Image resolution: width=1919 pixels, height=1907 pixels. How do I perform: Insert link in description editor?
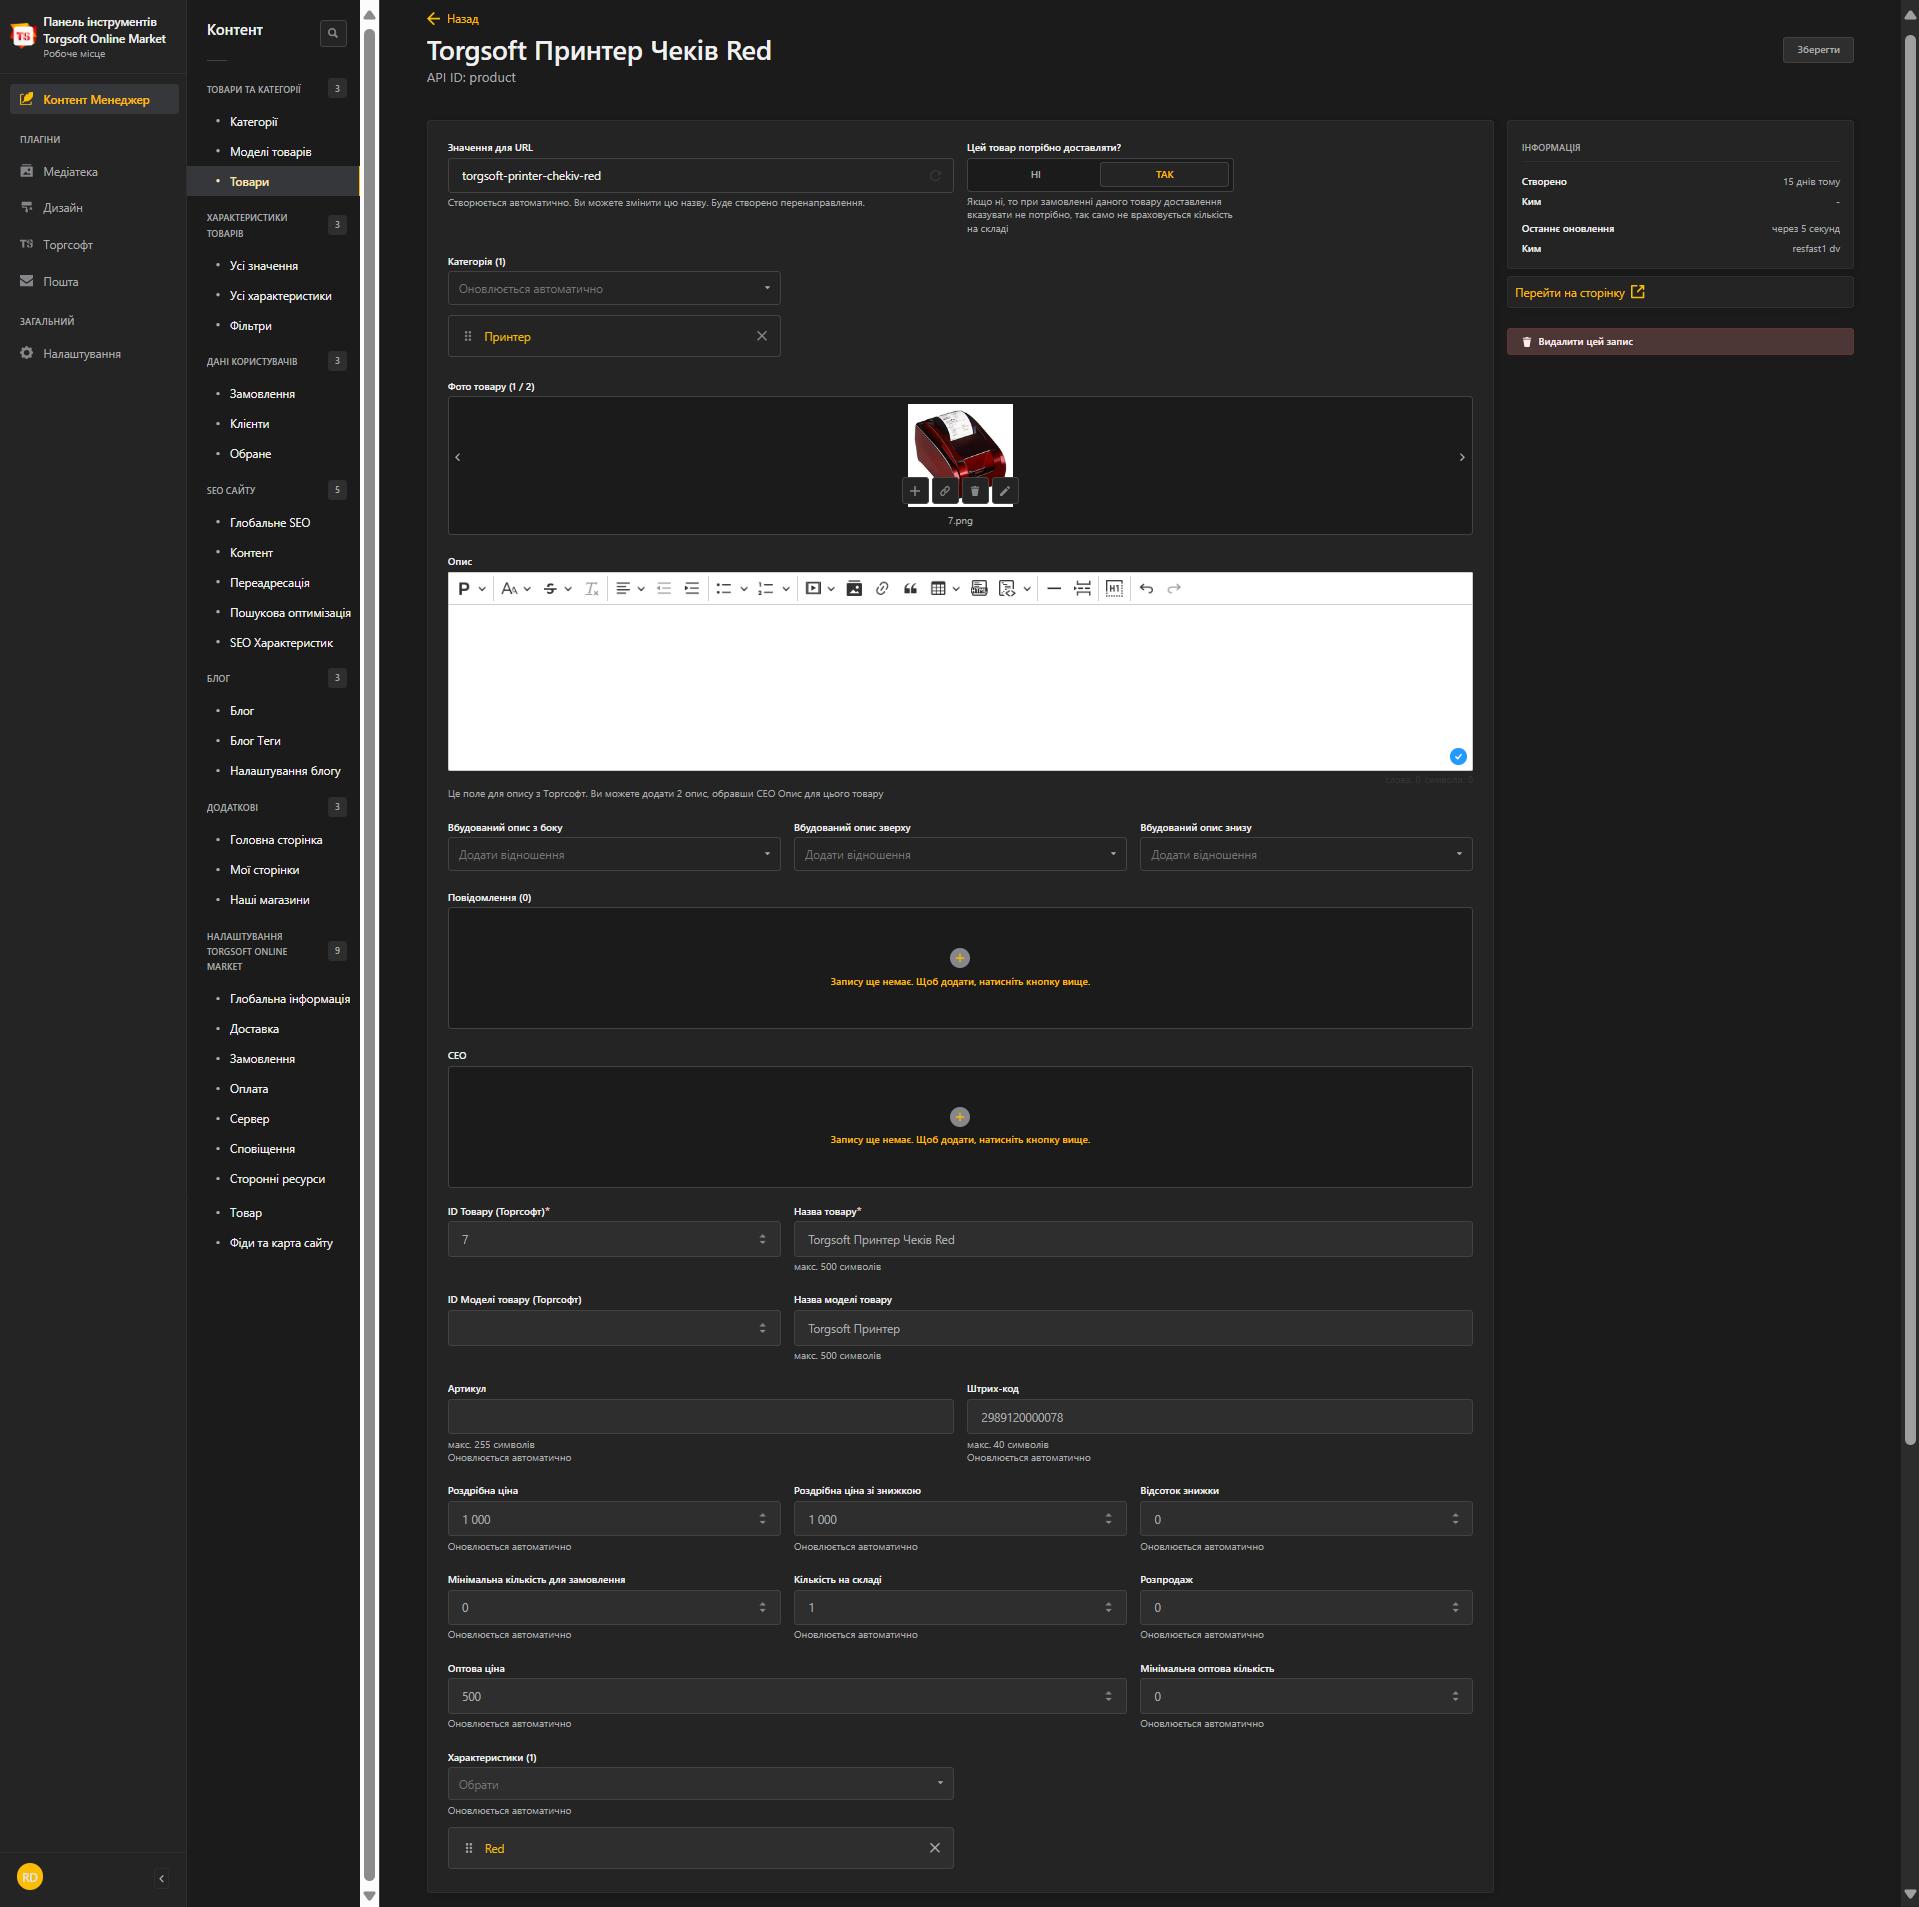pos(882,589)
